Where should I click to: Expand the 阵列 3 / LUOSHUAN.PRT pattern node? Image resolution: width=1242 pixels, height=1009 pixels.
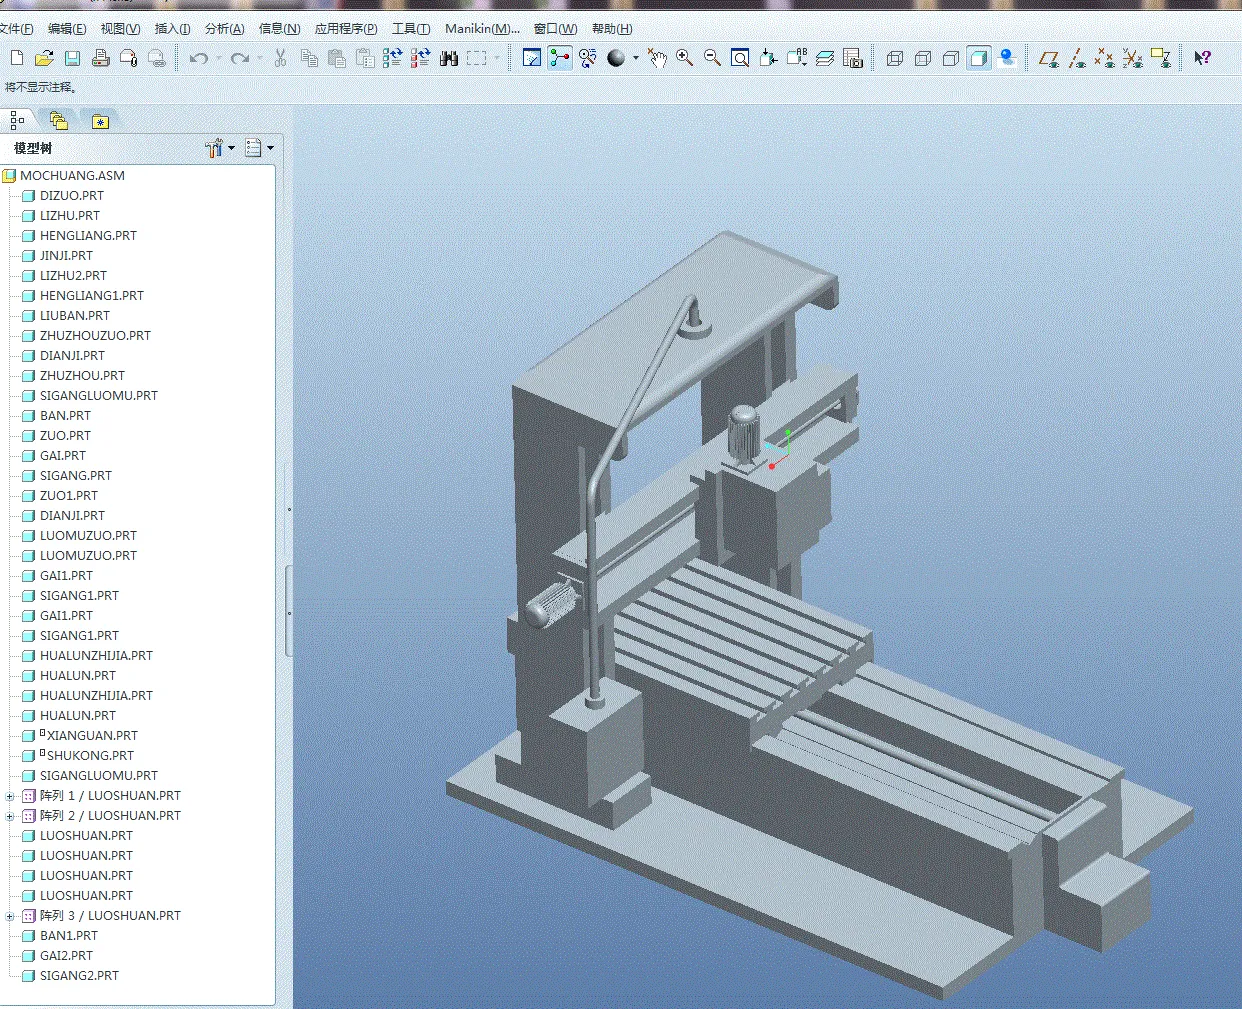pos(10,916)
